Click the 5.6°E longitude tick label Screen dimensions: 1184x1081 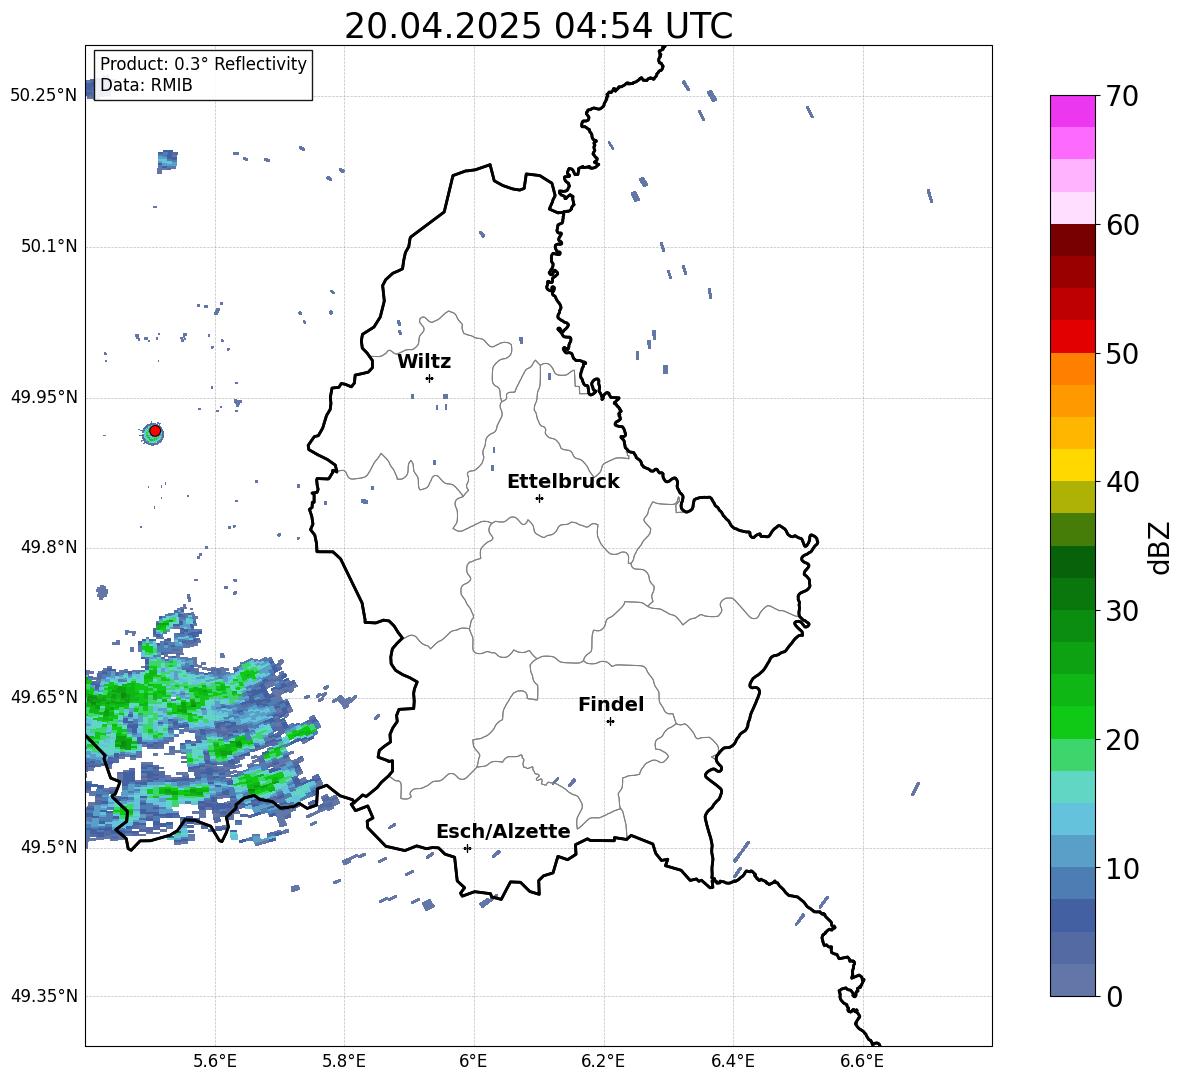(215, 1061)
